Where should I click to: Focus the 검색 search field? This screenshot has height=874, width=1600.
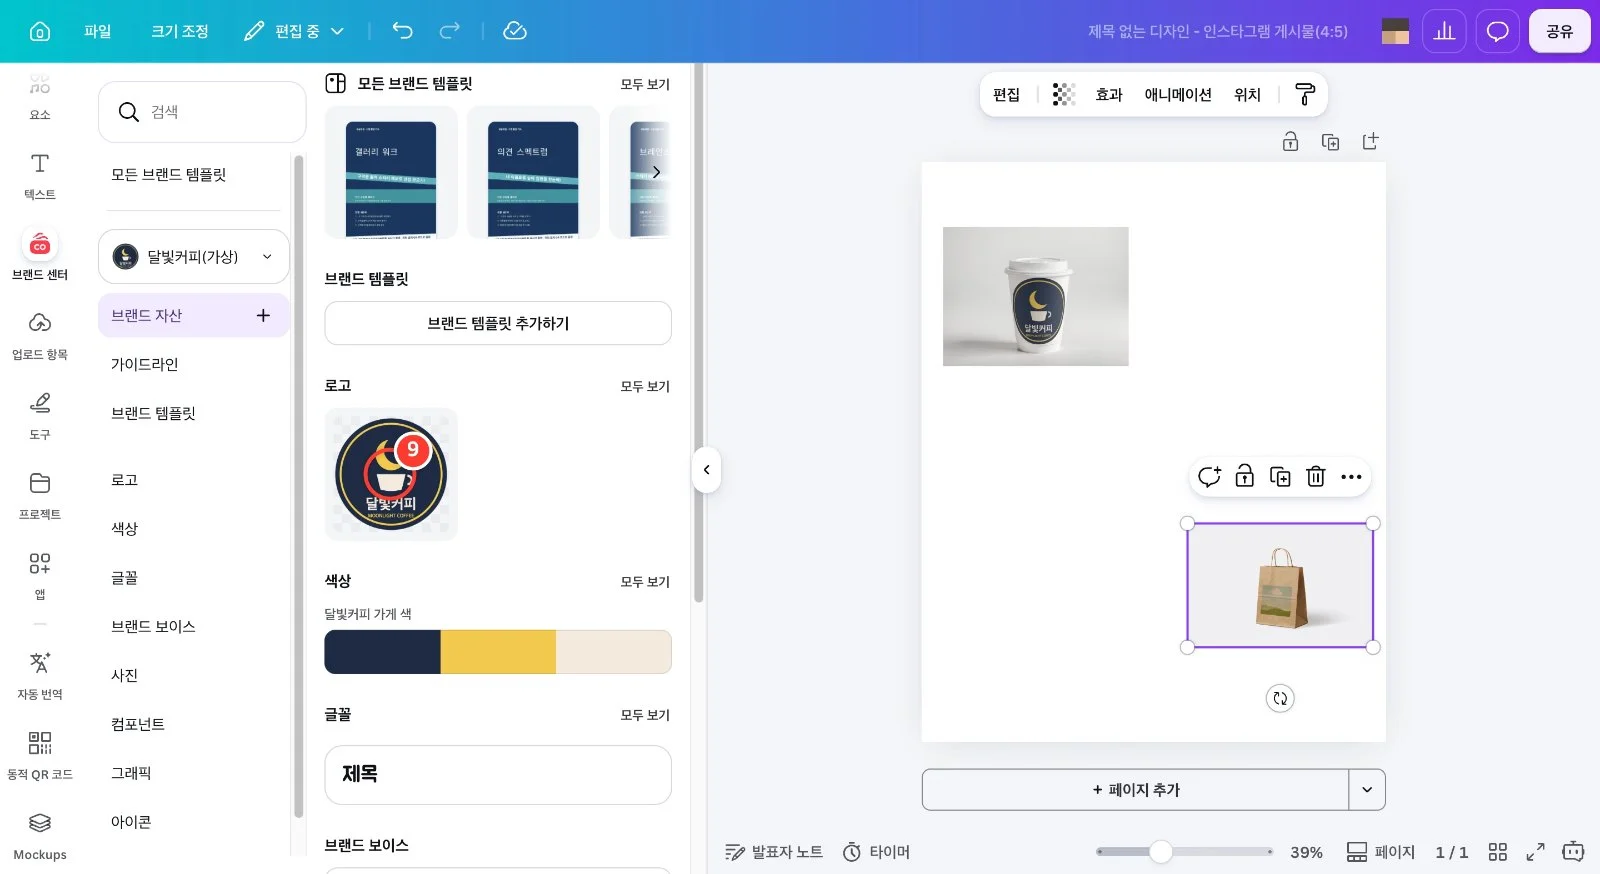202,112
